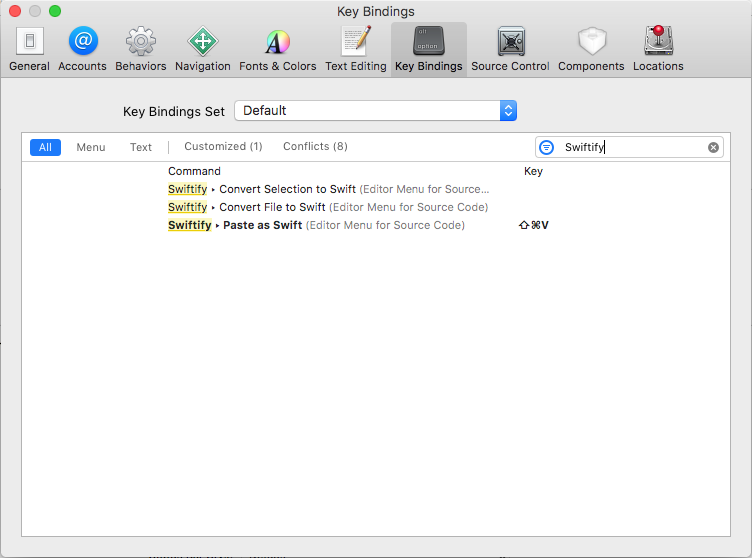The width and height of the screenshot is (752, 558).
Task: Select Paste as Swift command
Action: coord(316,225)
